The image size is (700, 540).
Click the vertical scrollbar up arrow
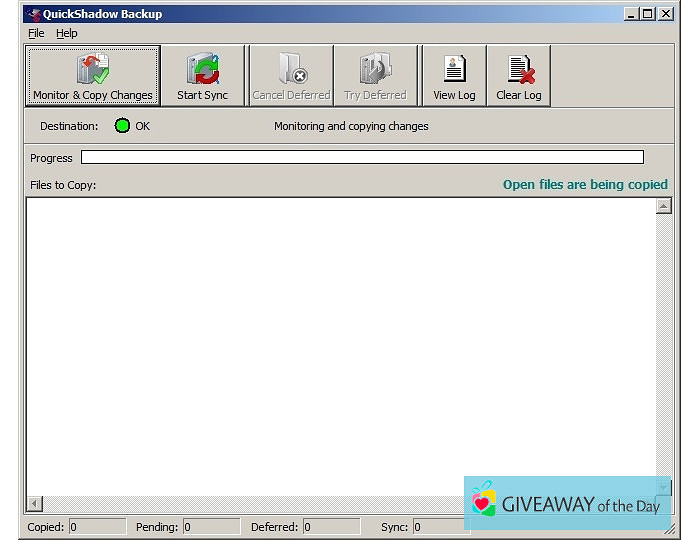pos(663,206)
